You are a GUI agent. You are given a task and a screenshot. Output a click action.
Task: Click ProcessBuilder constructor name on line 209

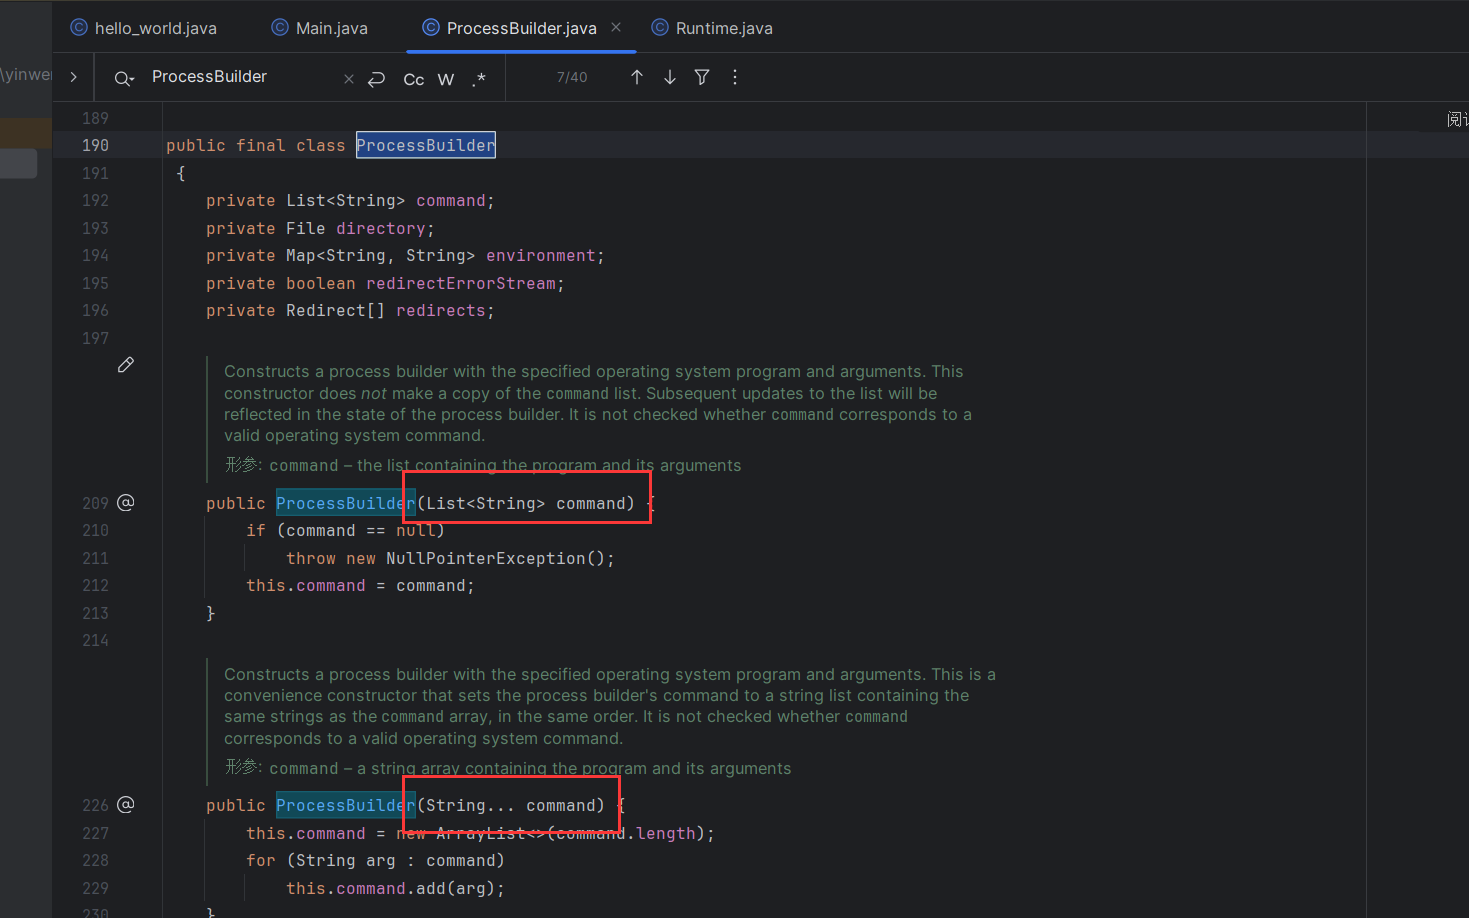346,503
